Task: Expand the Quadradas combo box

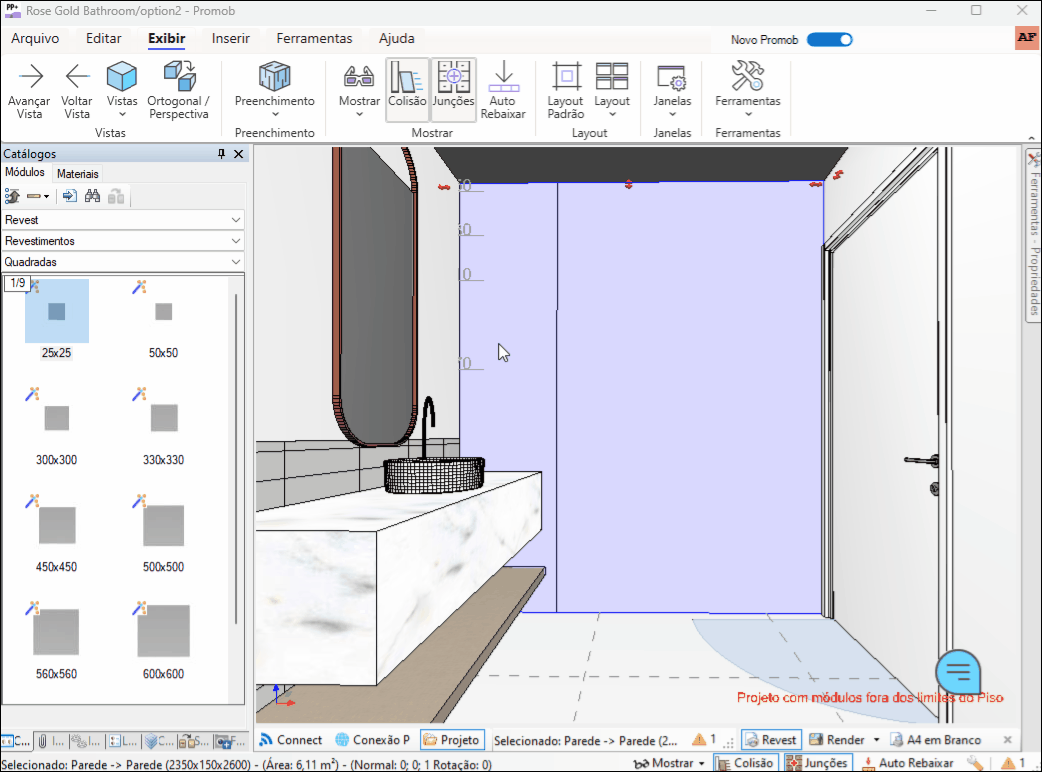Action: [123, 262]
